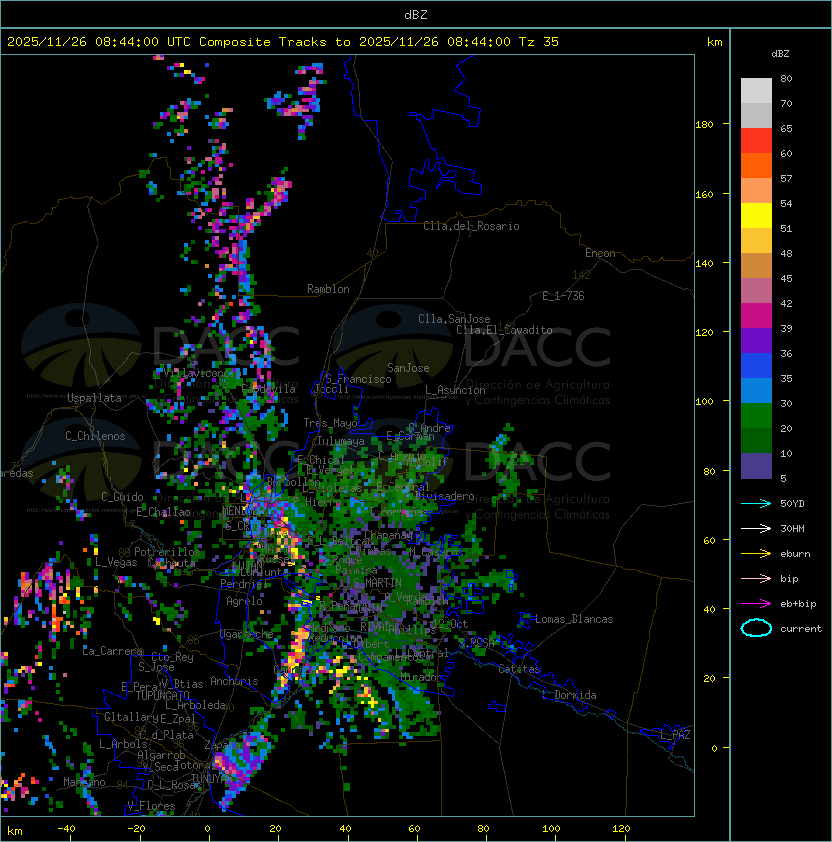Screen dimensions: 832x842
Task: Click the 'Clla.del_Rosario' label
Action: (471, 226)
